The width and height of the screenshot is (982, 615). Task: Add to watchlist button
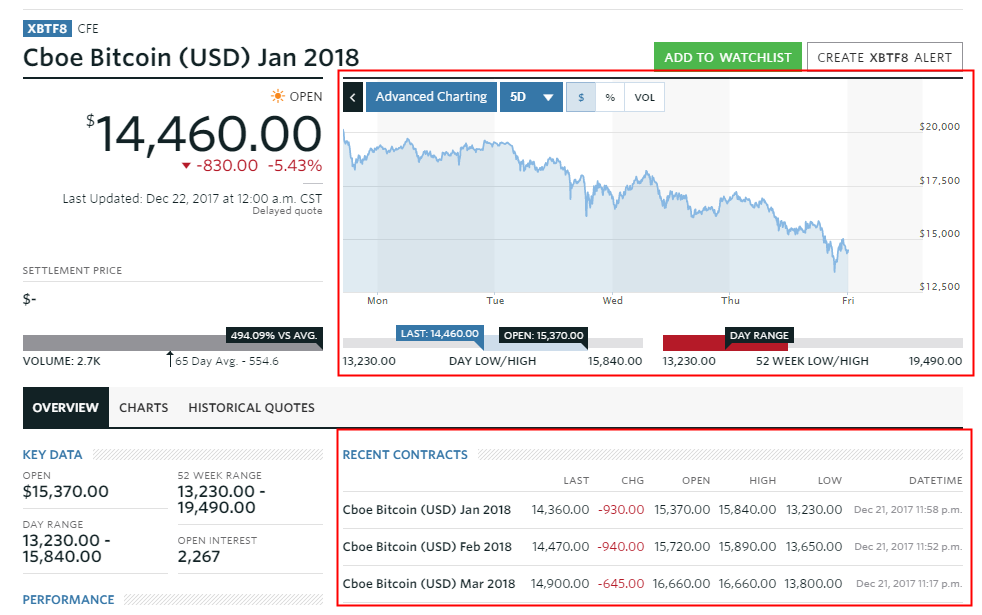click(x=728, y=57)
